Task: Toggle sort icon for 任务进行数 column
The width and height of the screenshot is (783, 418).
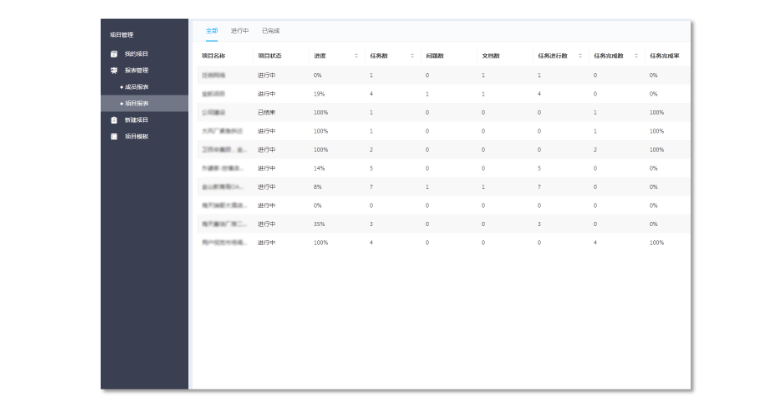Action: point(580,56)
